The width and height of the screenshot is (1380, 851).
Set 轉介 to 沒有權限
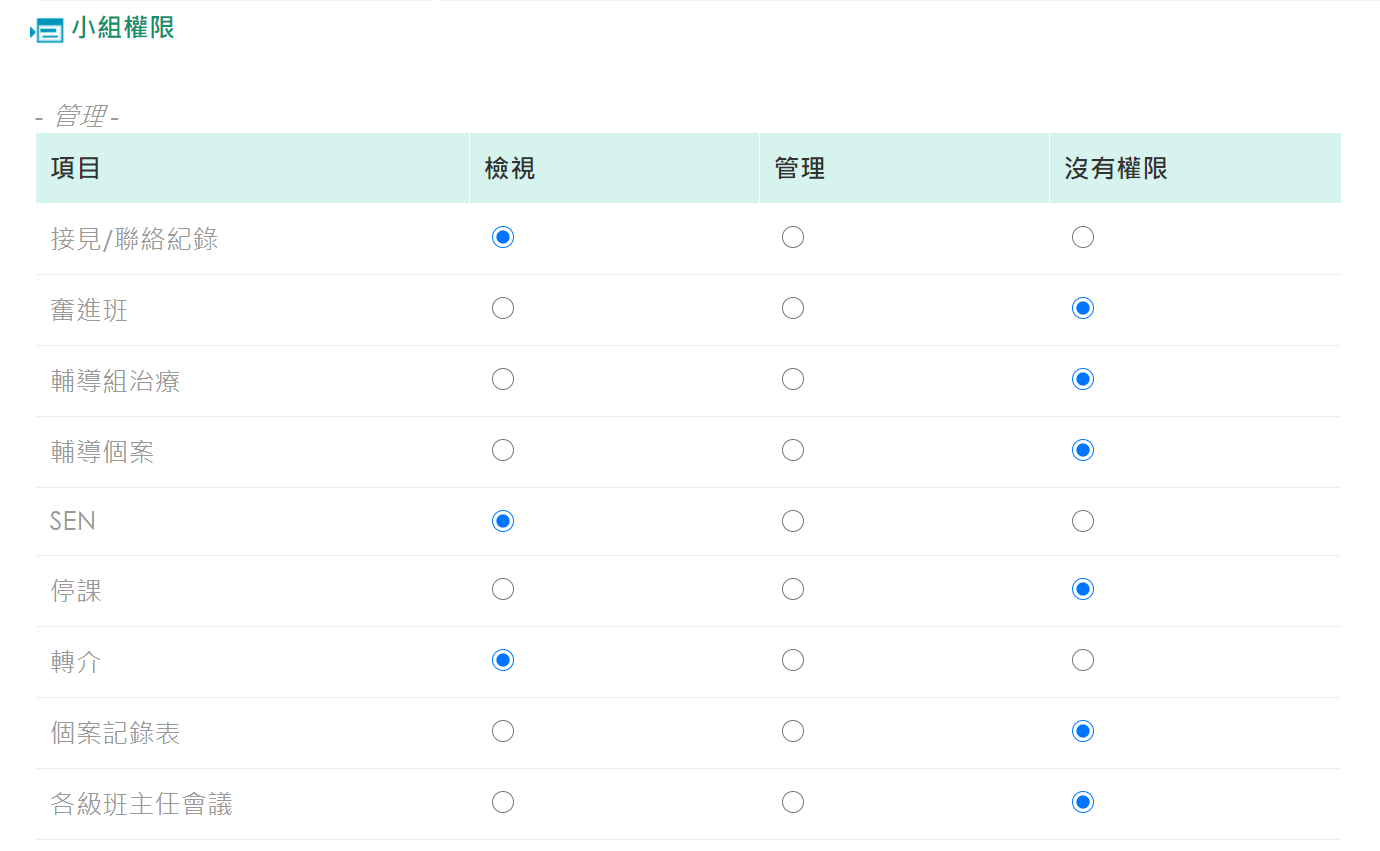point(1083,660)
